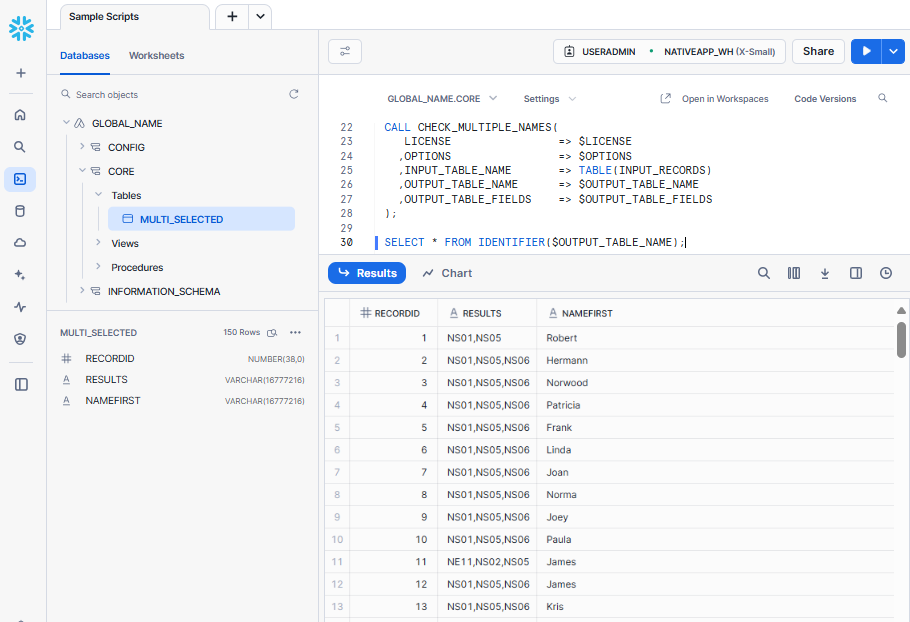Viewport: 910px width, 622px height.
Task: Switch to the Worksheets tab
Action: click(157, 56)
